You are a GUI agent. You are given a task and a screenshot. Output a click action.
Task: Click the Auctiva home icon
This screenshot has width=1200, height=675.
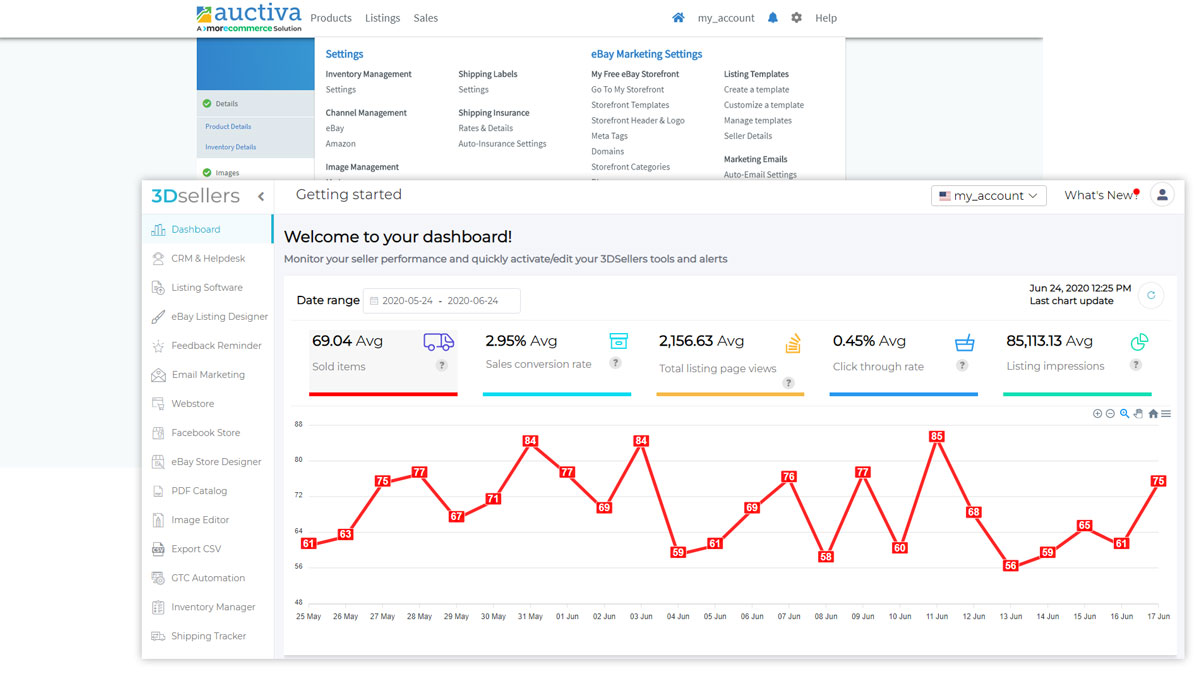pos(678,18)
